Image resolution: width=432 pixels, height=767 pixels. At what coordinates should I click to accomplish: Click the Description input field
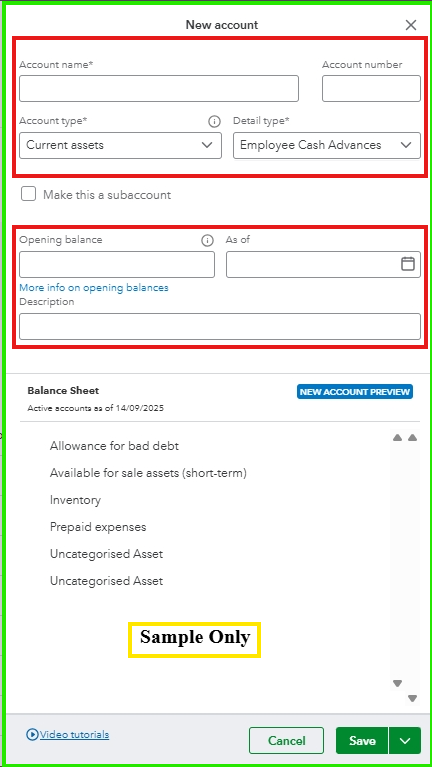coord(220,326)
